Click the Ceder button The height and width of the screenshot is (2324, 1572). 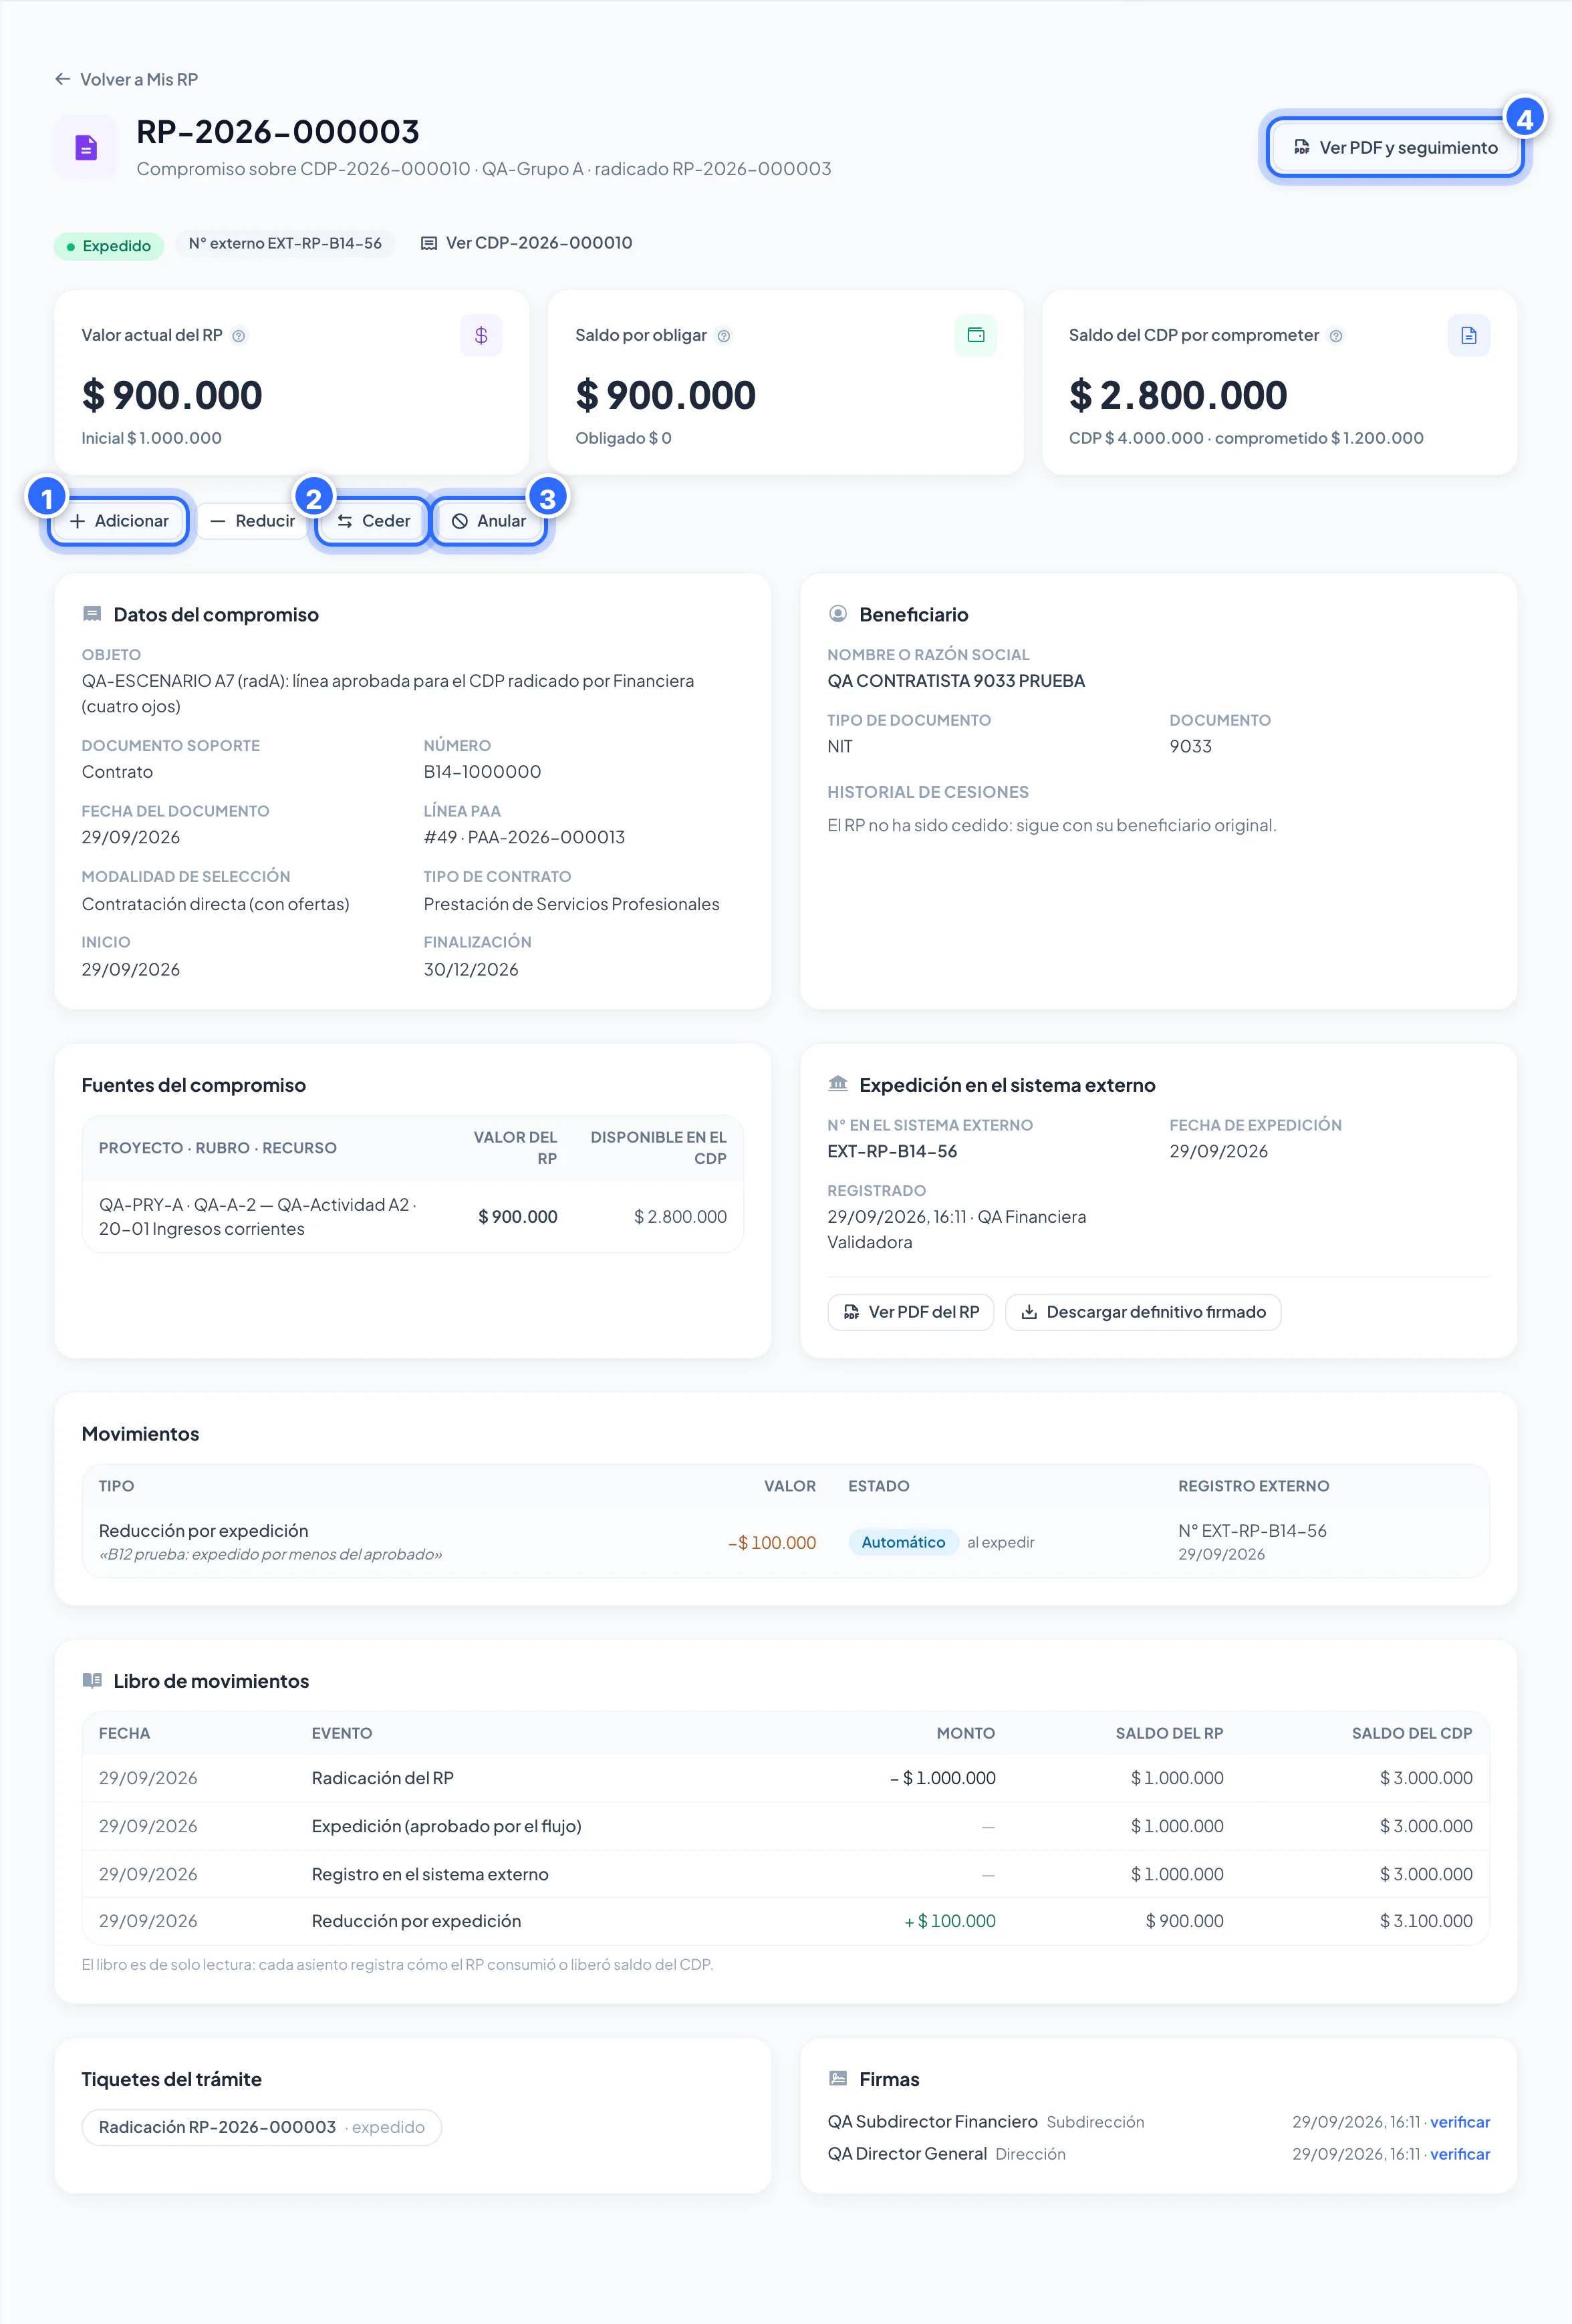373,521
